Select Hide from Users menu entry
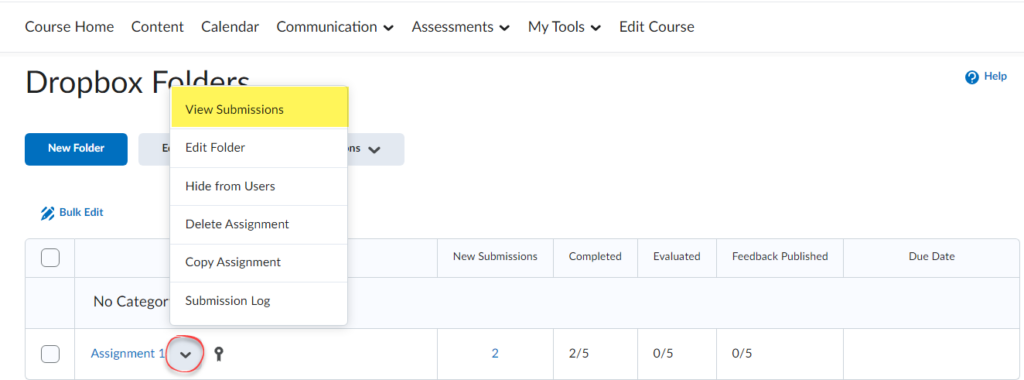This screenshot has width=1024, height=380. coord(259,186)
